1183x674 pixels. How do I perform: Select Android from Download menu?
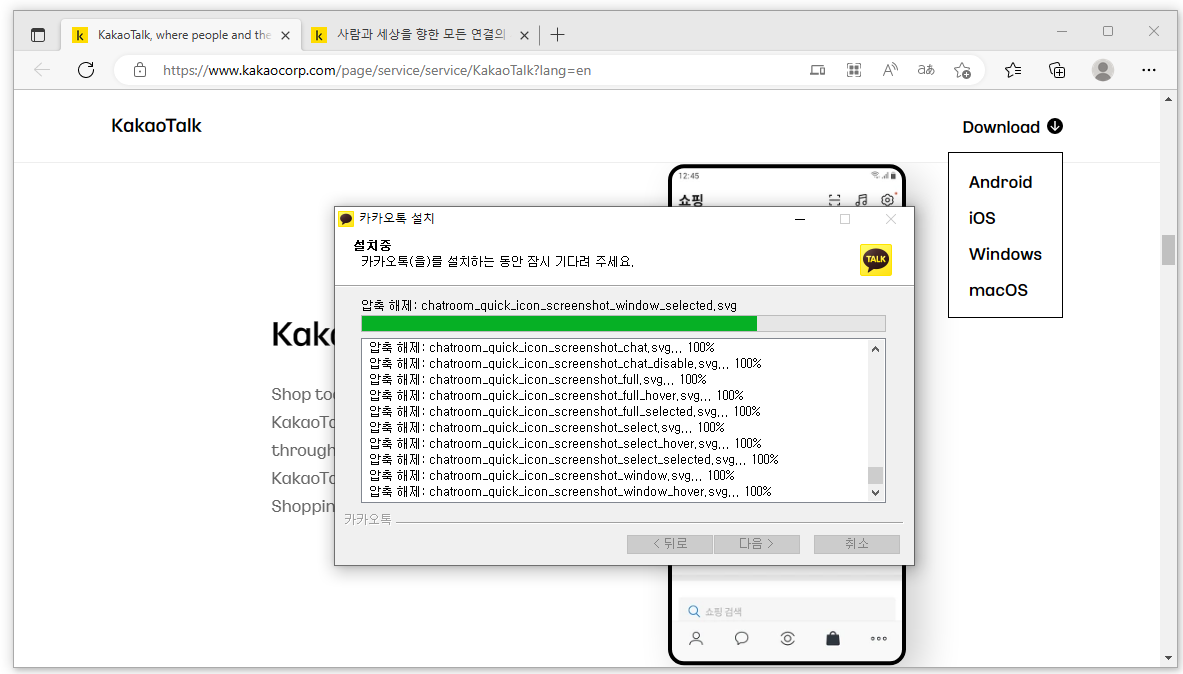(x=1000, y=182)
